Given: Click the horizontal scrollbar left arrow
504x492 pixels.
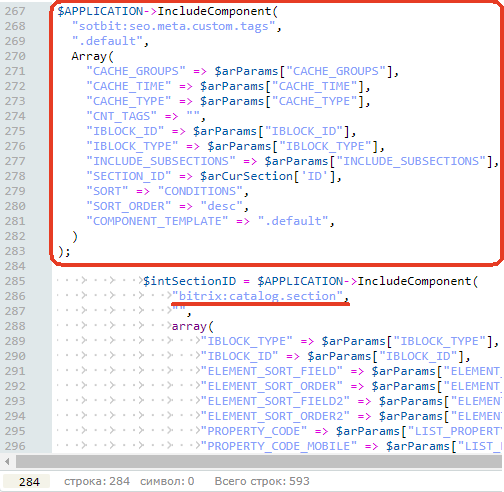Looking at the screenshot, I should (7, 462).
